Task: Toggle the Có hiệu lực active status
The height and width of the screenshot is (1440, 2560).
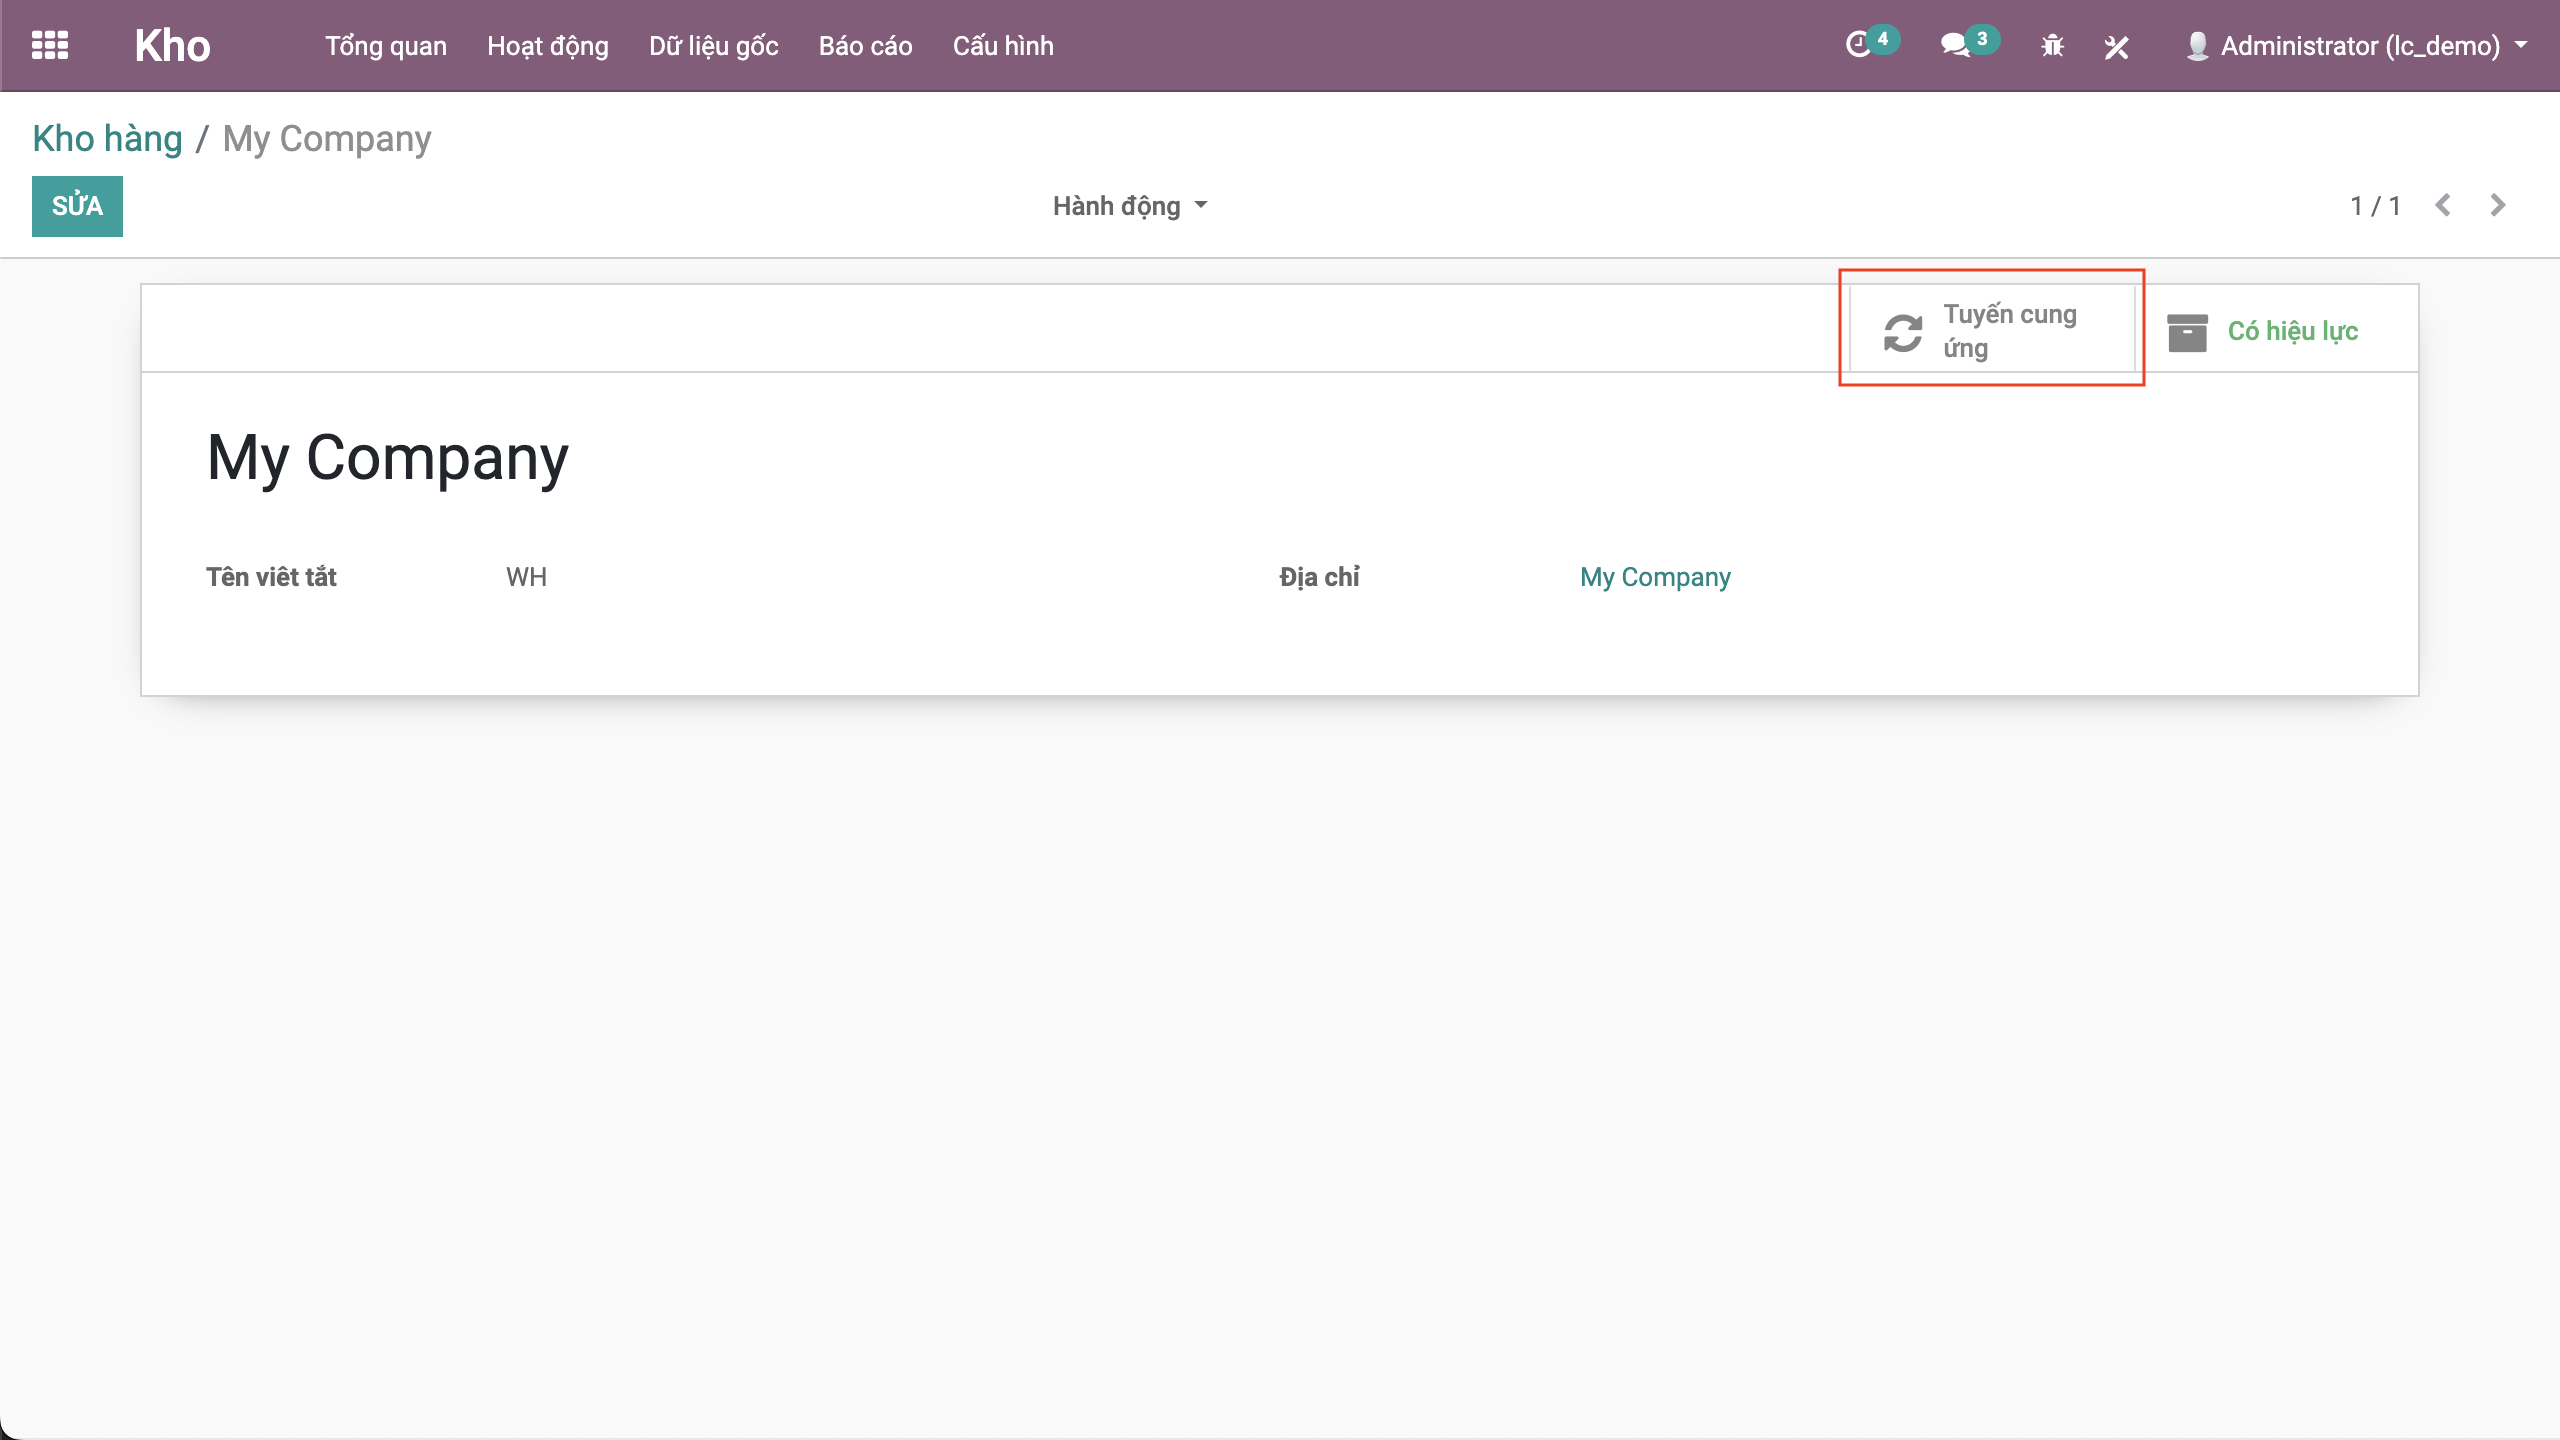Action: coord(2292,331)
